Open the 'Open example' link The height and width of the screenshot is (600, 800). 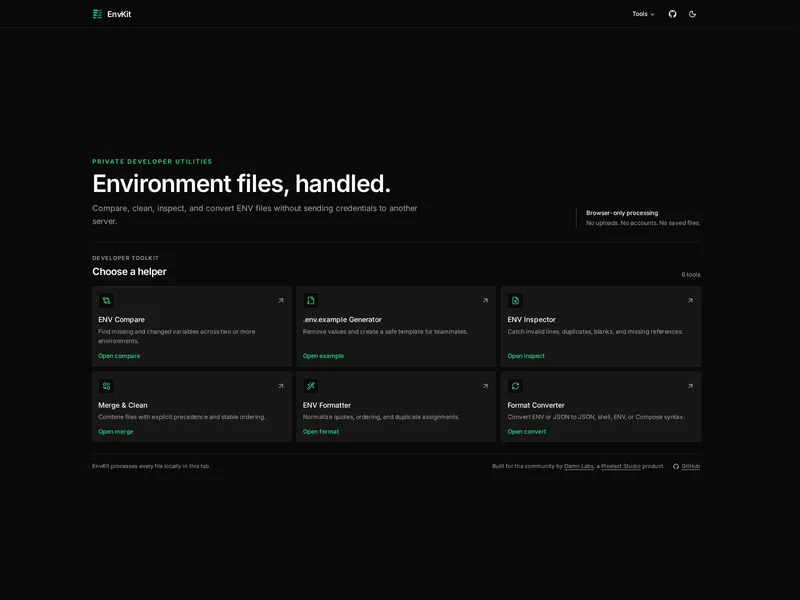(323, 356)
